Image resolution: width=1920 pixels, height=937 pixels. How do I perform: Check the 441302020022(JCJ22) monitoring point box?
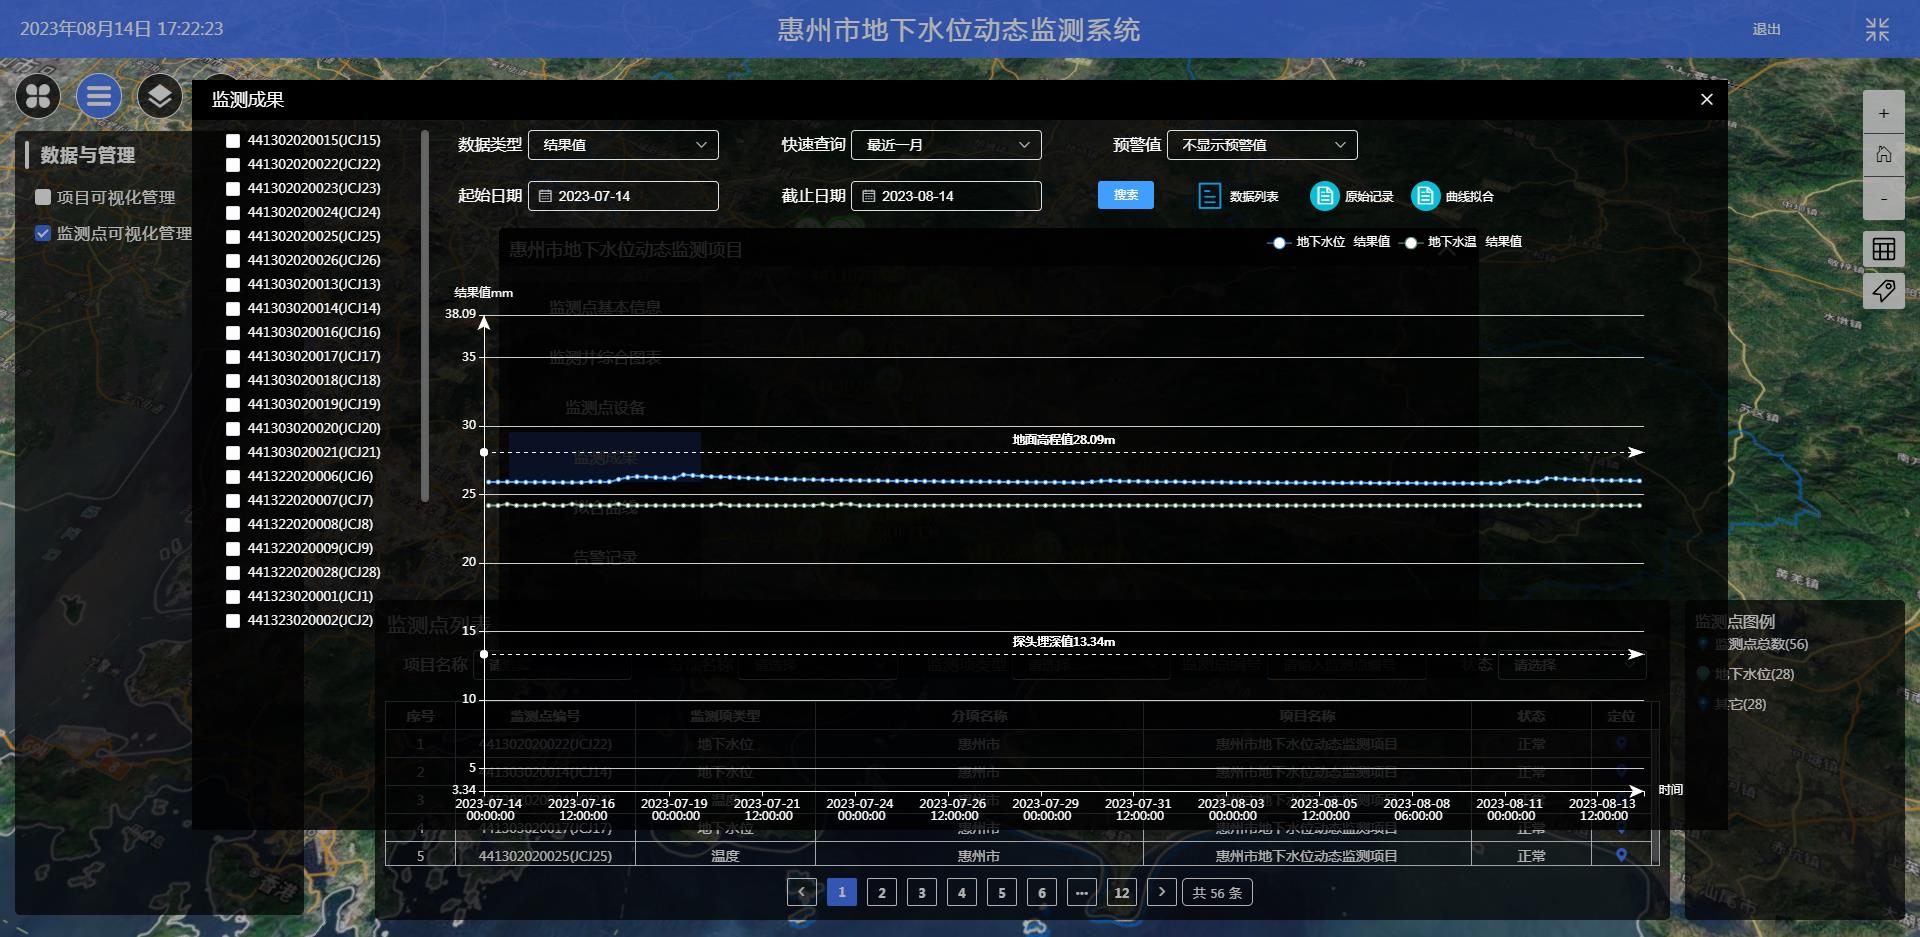tap(233, 165)
